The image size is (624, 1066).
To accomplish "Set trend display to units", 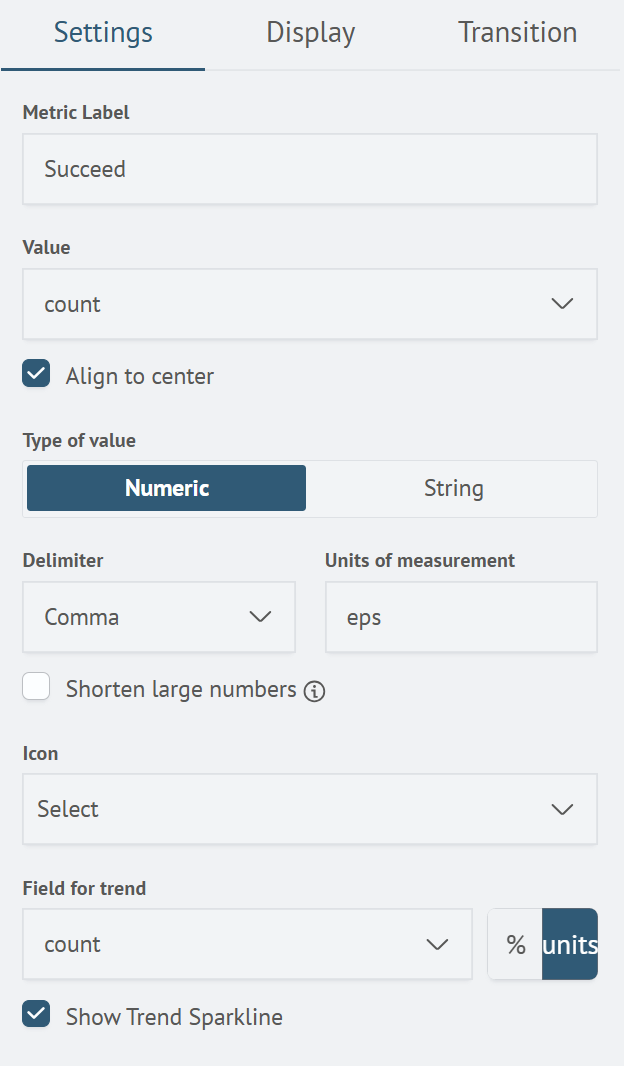I will 570,944.
